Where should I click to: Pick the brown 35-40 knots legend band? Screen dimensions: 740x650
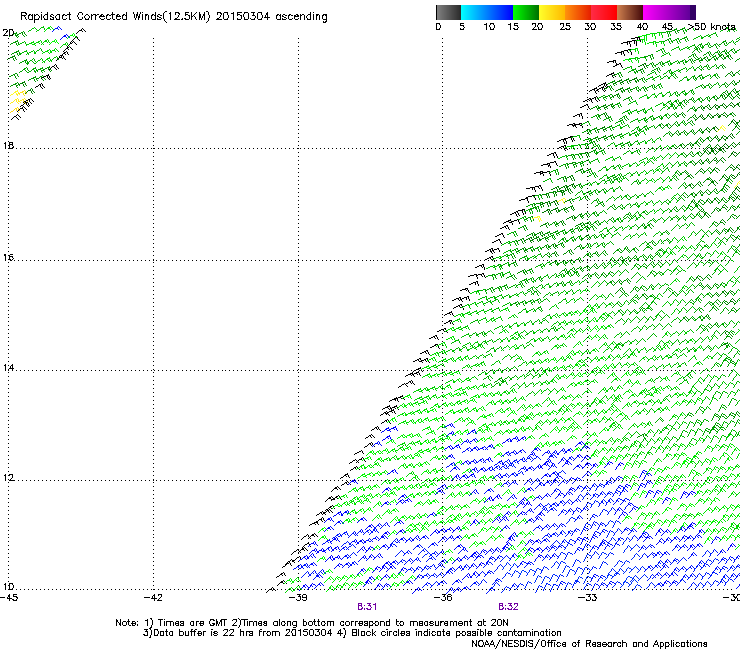click(x=630, y=12)
